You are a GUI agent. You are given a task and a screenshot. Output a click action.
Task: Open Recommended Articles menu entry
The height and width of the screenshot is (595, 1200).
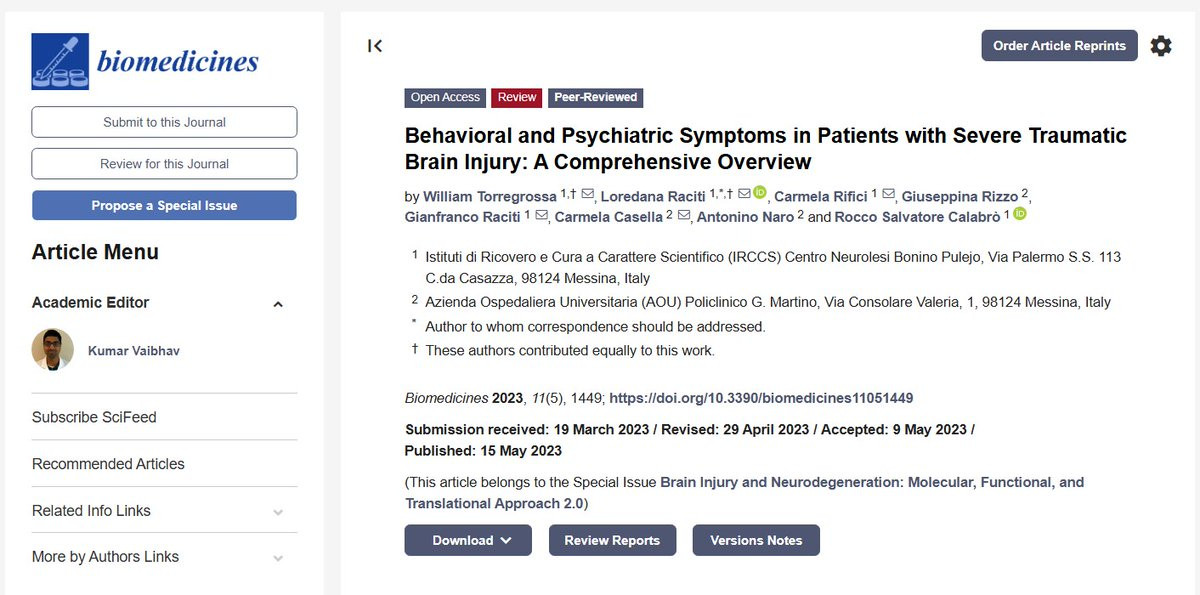(x=108, y=464)
